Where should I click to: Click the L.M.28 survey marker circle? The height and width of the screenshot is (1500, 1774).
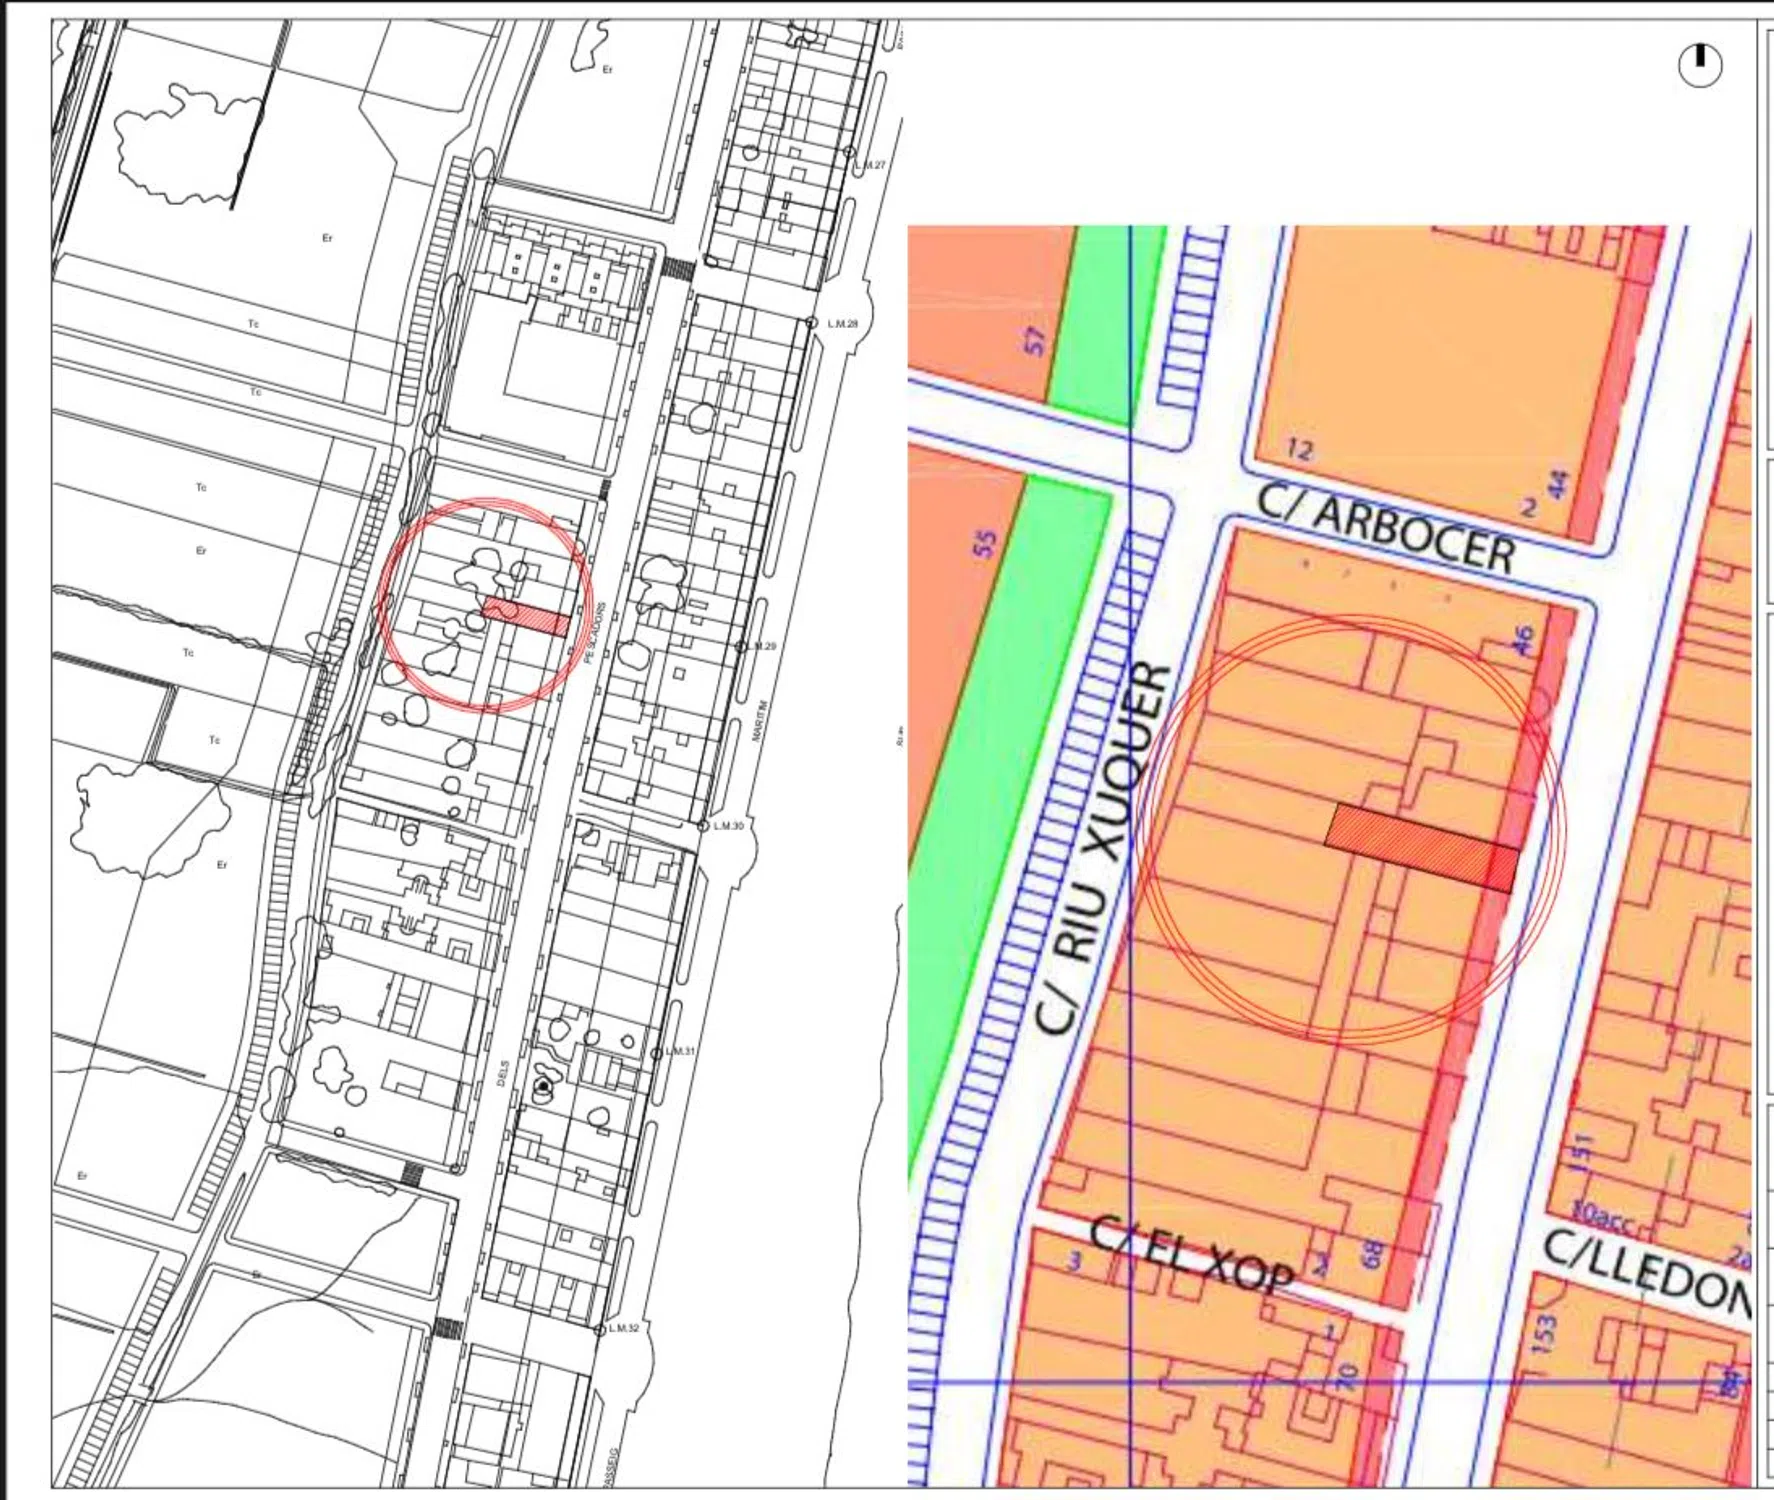pyautogui.click(x=812, y=323)
